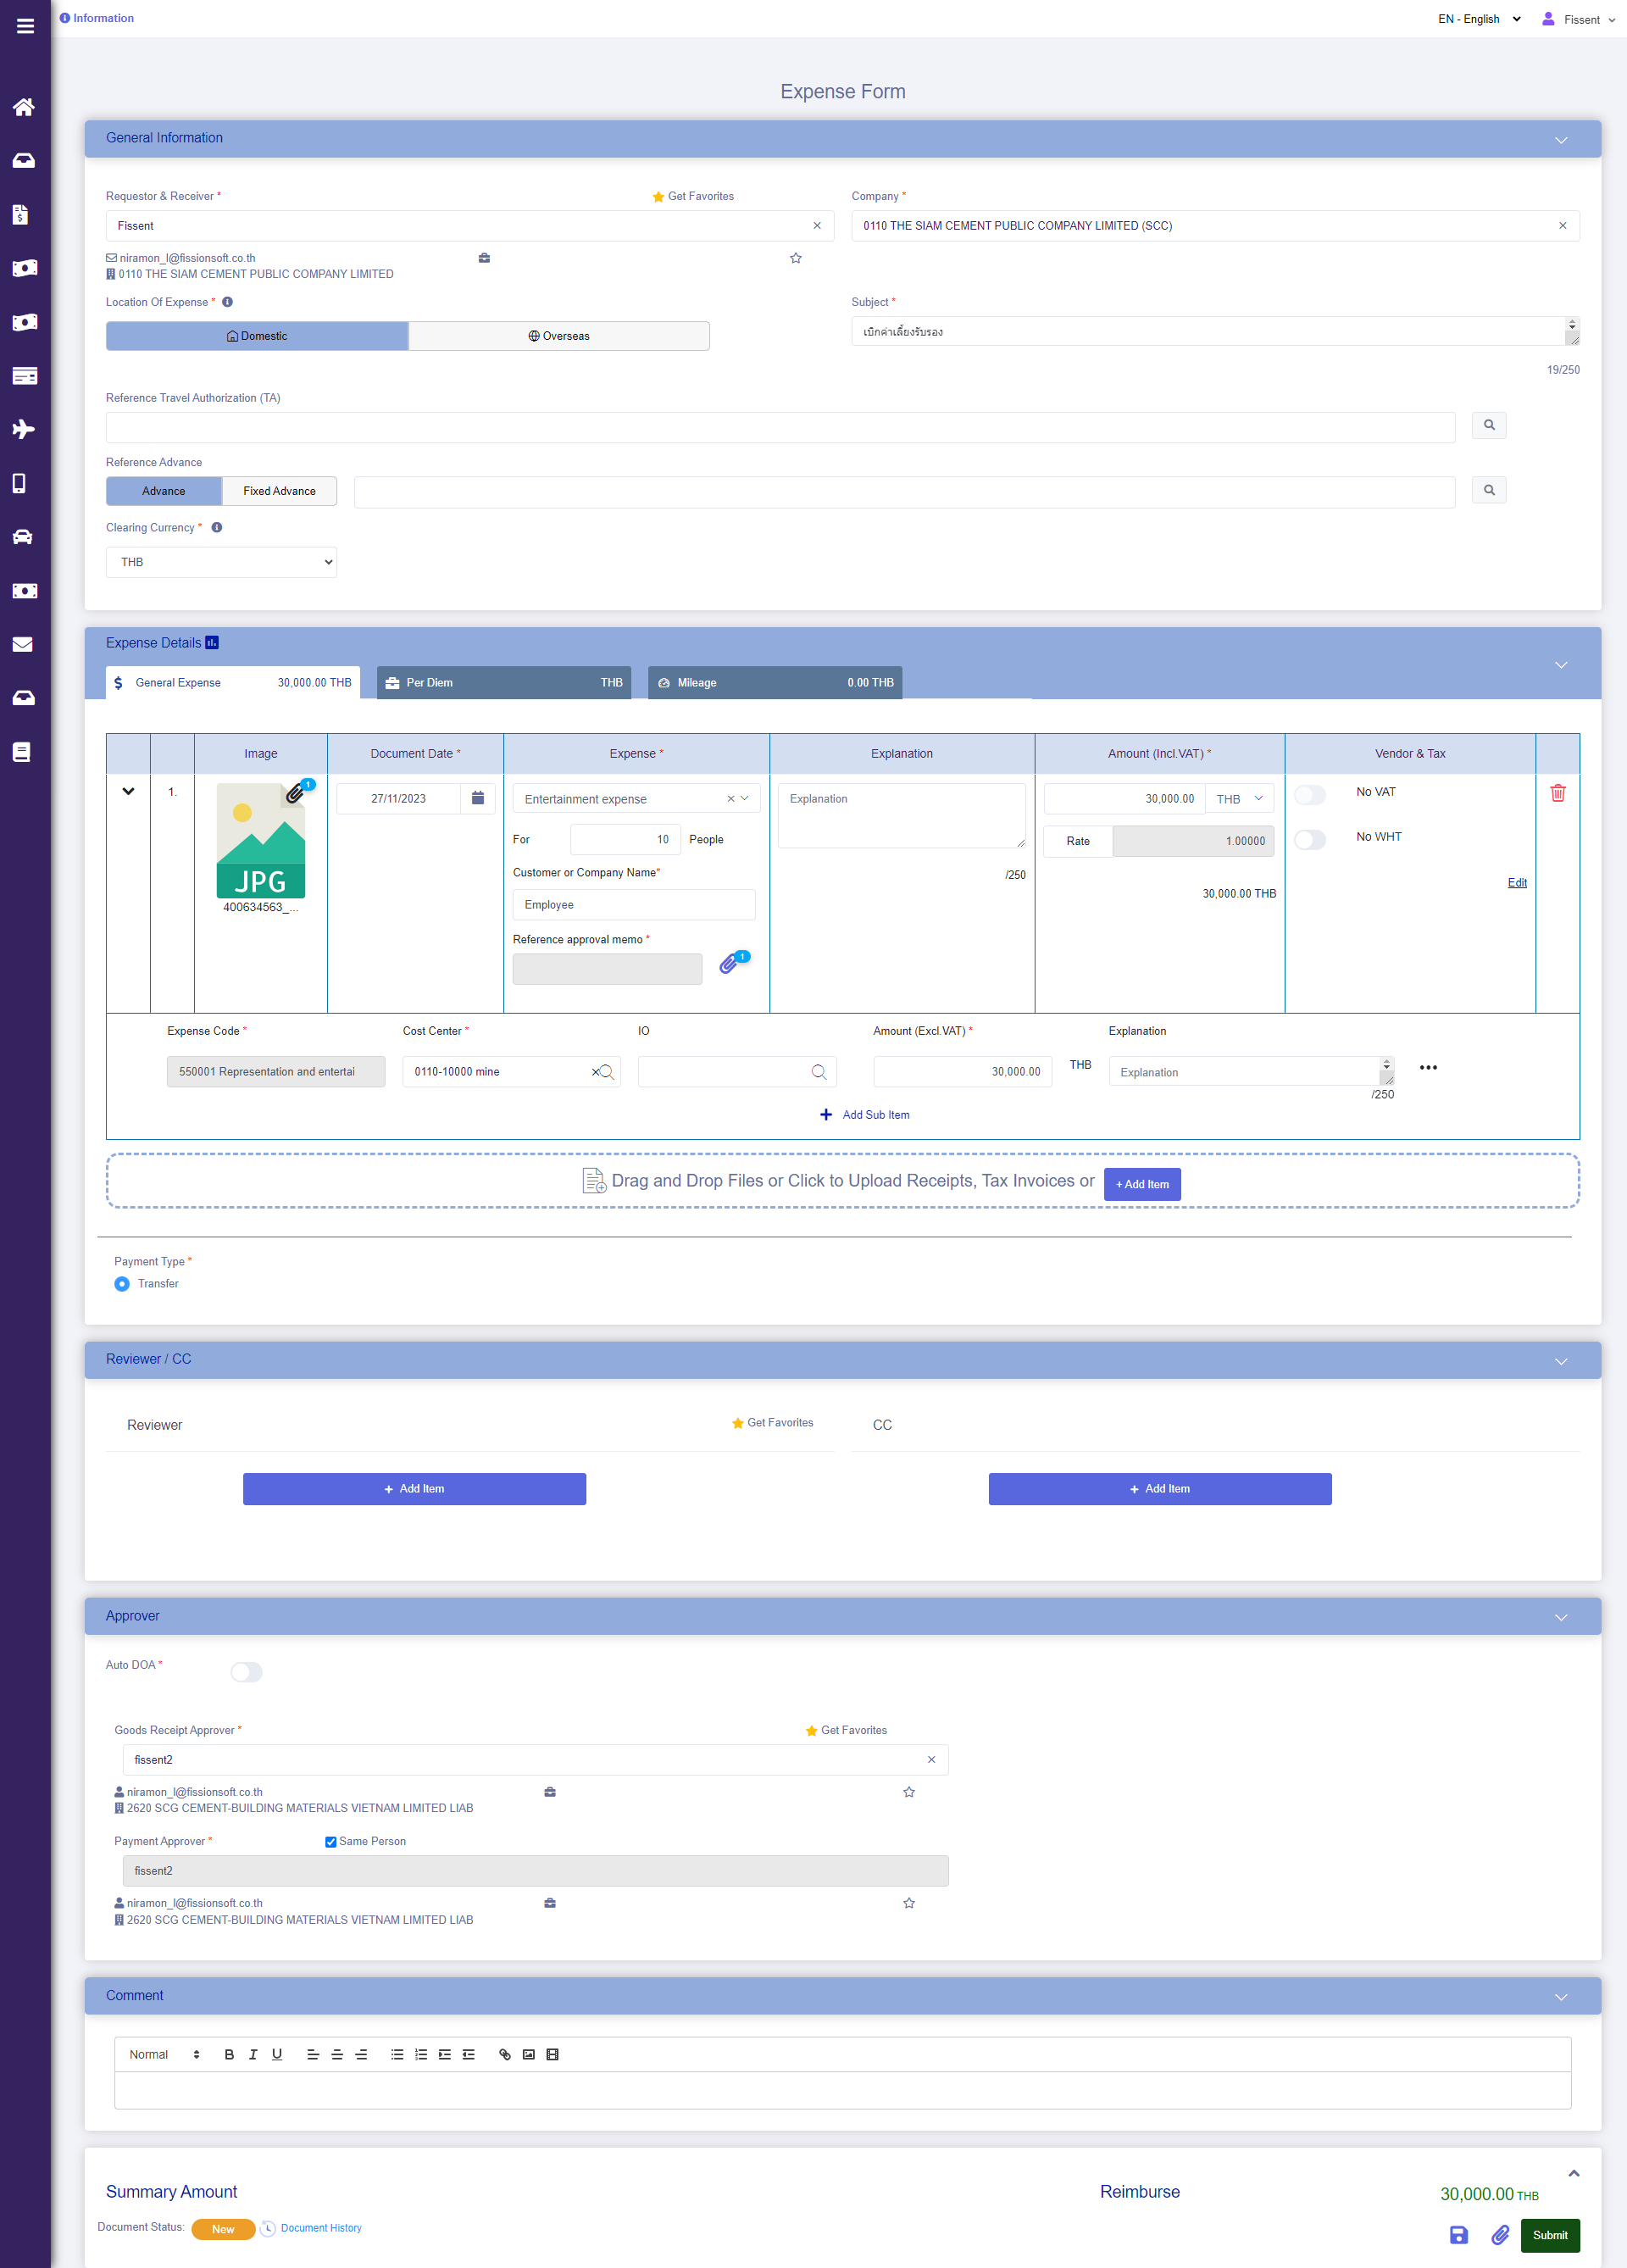This screenshot has width=1627, height=2268.
Task: Click the red trash delete icon
Action: tap(1557, 793)
